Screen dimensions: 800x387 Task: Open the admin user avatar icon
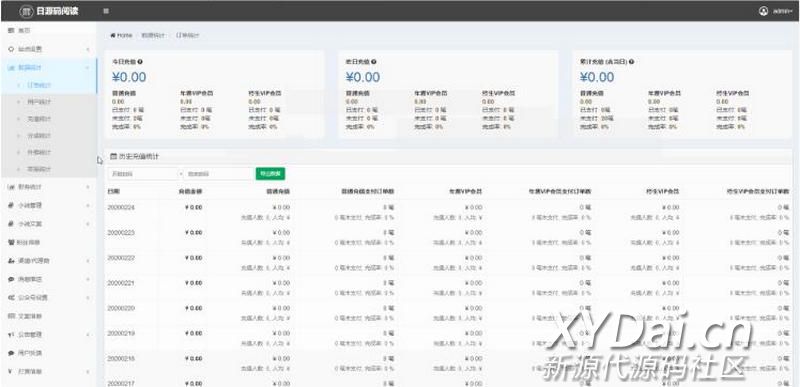(x=763, y=11)
